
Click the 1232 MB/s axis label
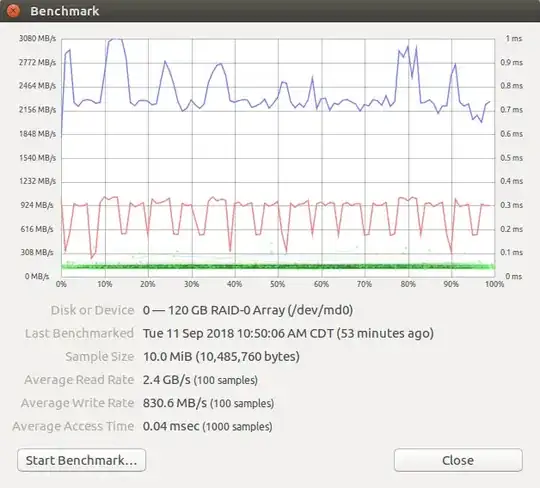37,181
